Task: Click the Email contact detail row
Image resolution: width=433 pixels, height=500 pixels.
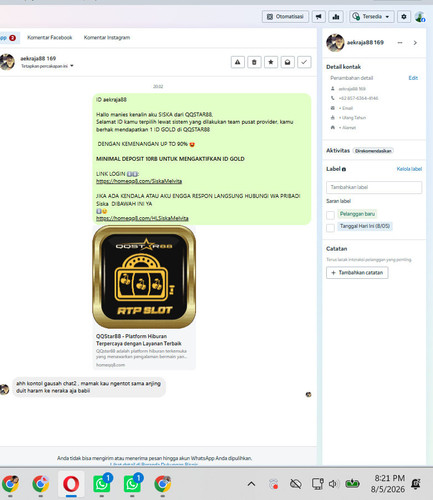Action: pyautogui.click(x=342, y=108)
